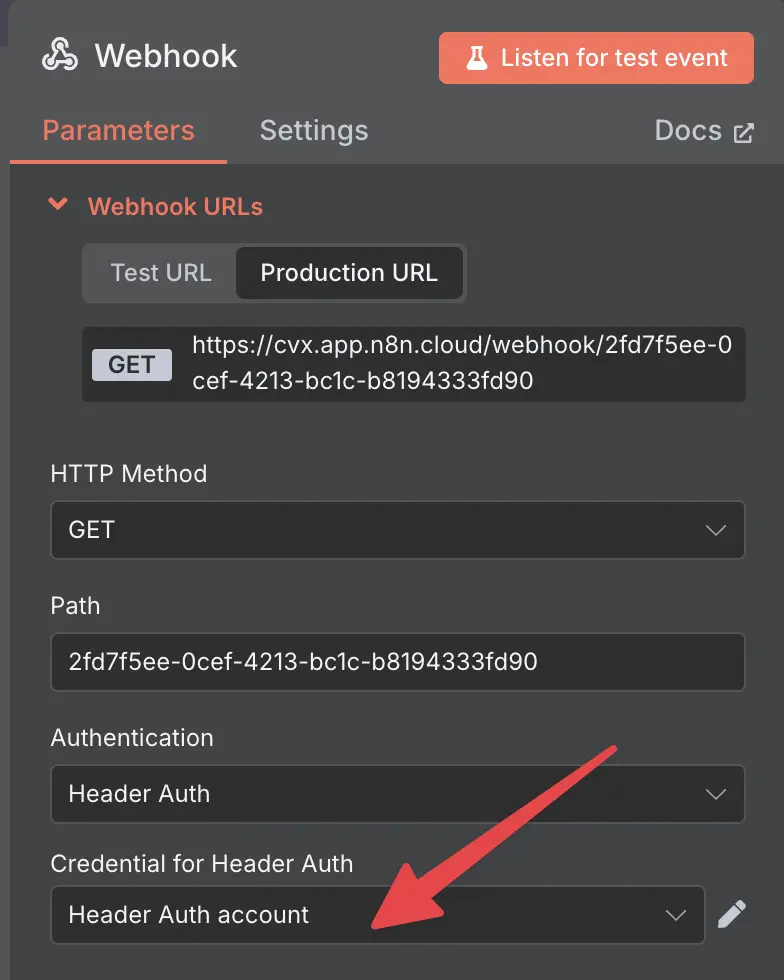Switch to the Settings tab

[314, 131]
